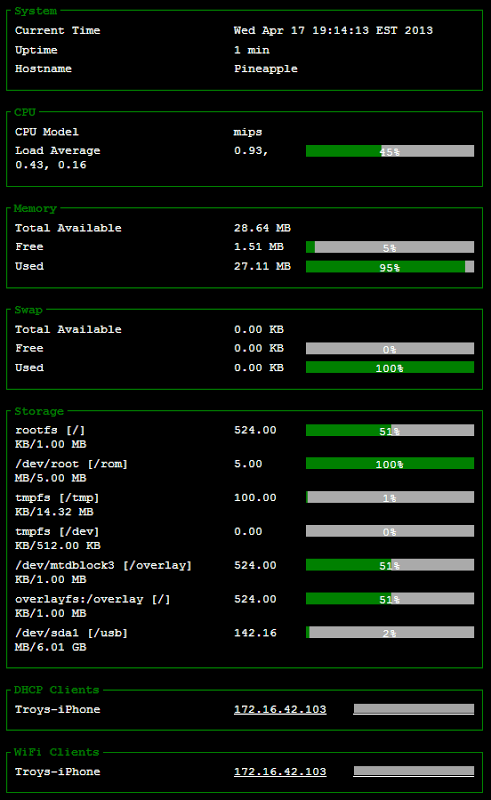Click the /dev/sda1 [/usb] 2% usage bar
This screenshot has height=800, width=491.
pyautogui.click(x=390, y=633)
